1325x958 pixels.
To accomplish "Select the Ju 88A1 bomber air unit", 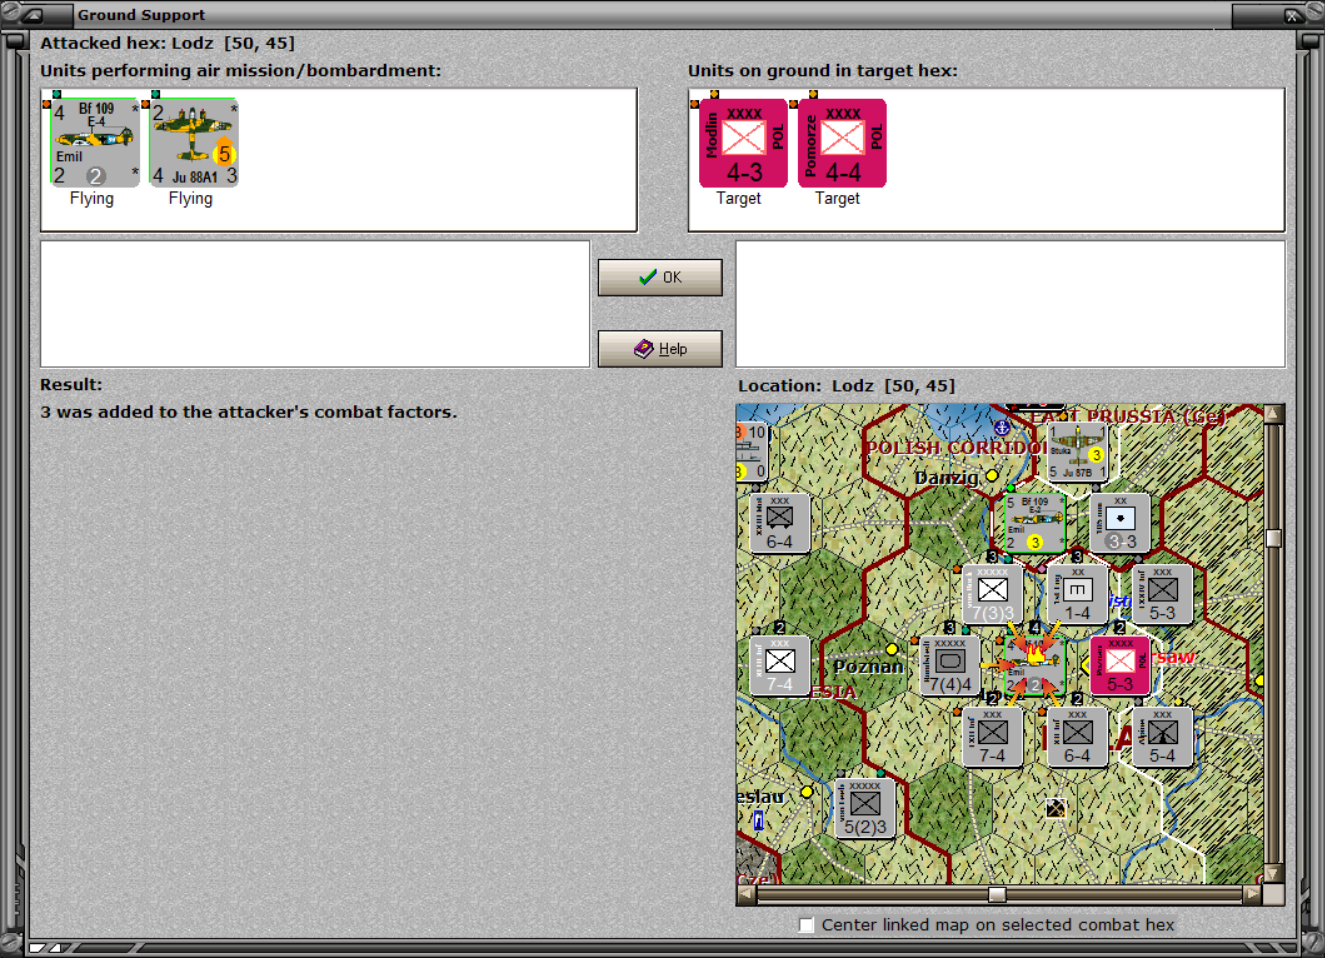I will (194, 143).
